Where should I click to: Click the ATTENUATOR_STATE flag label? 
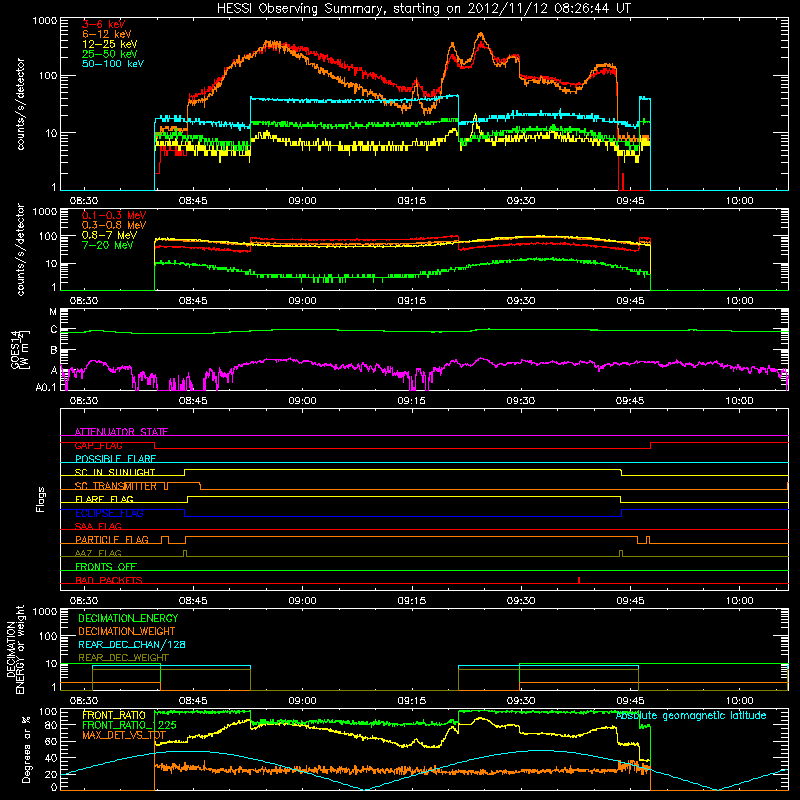coord(121,432)
